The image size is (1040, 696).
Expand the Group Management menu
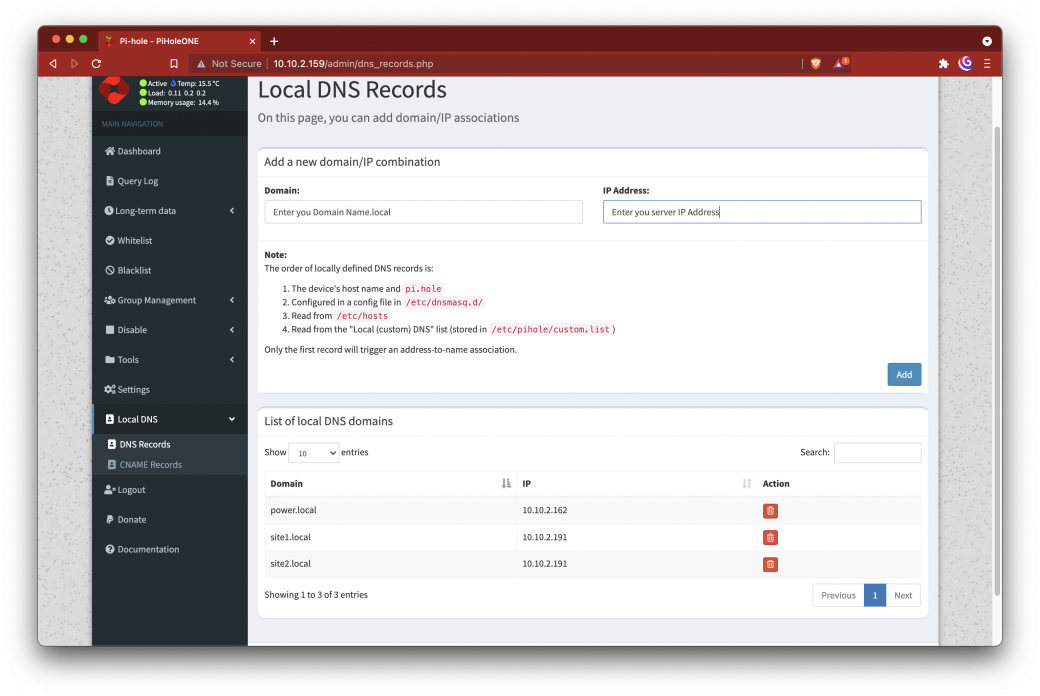point(169,300)
